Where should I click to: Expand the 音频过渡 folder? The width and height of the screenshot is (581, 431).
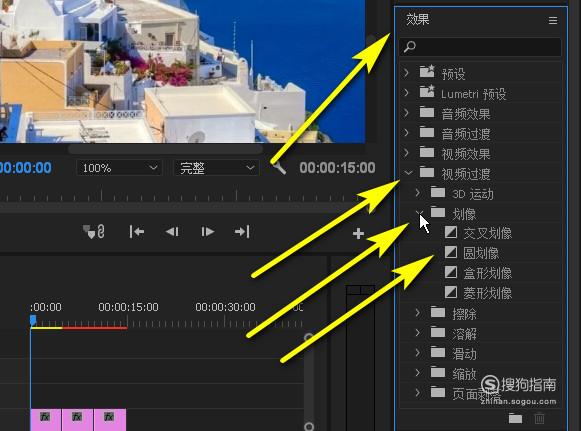406,132
